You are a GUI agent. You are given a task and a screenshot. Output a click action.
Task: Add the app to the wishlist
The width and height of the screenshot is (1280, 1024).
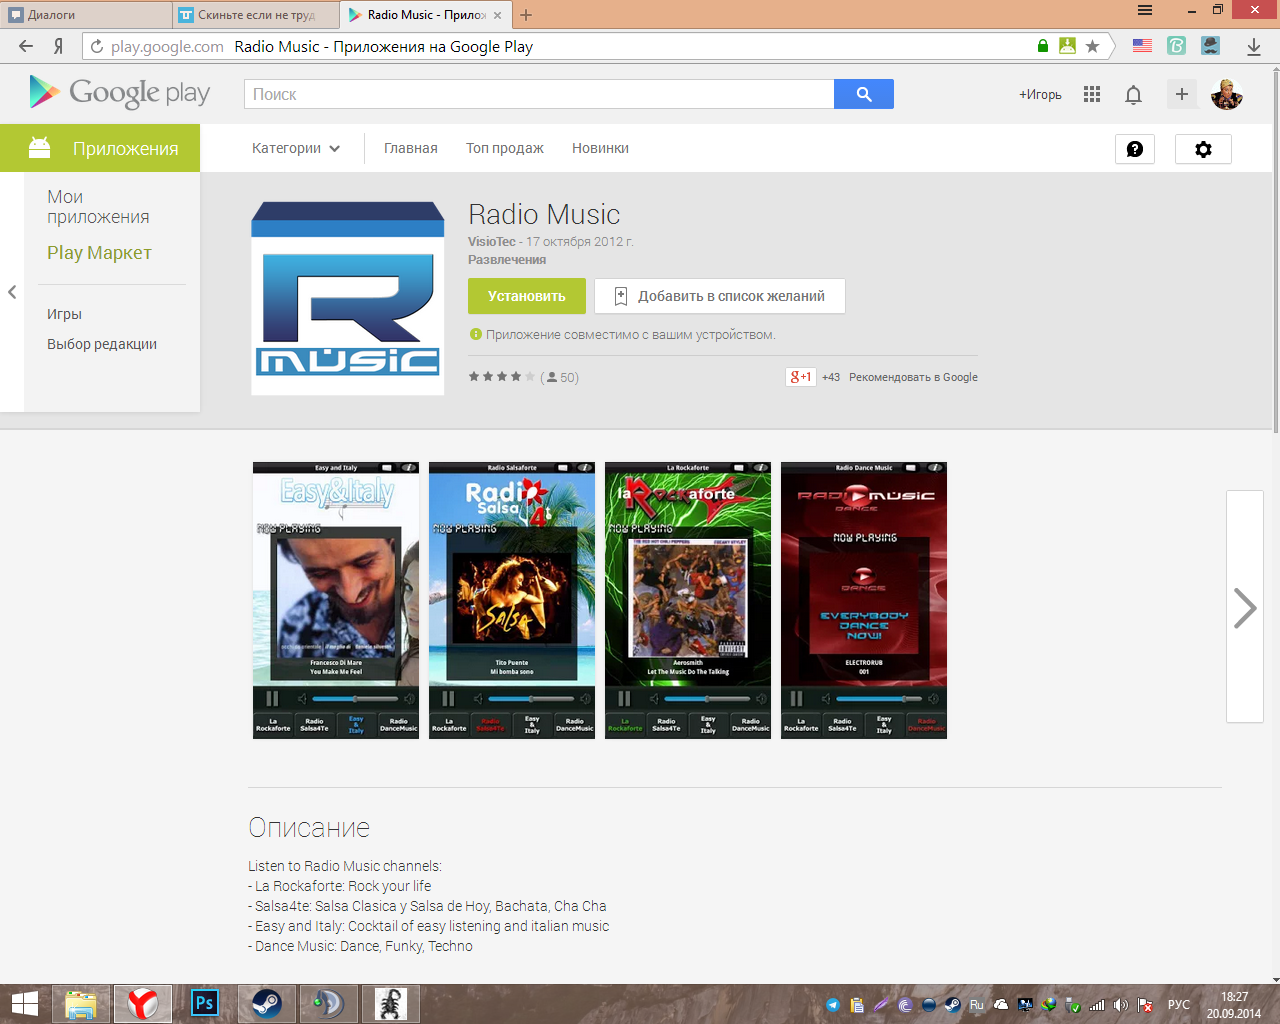click(x=720, y=296)
